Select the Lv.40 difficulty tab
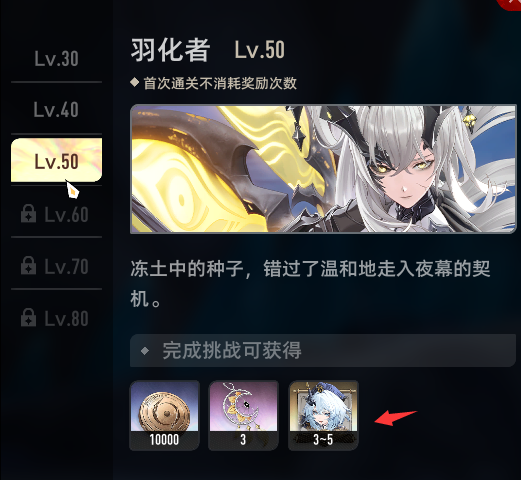Screen dimensions: 521x480 click(56, 109)
